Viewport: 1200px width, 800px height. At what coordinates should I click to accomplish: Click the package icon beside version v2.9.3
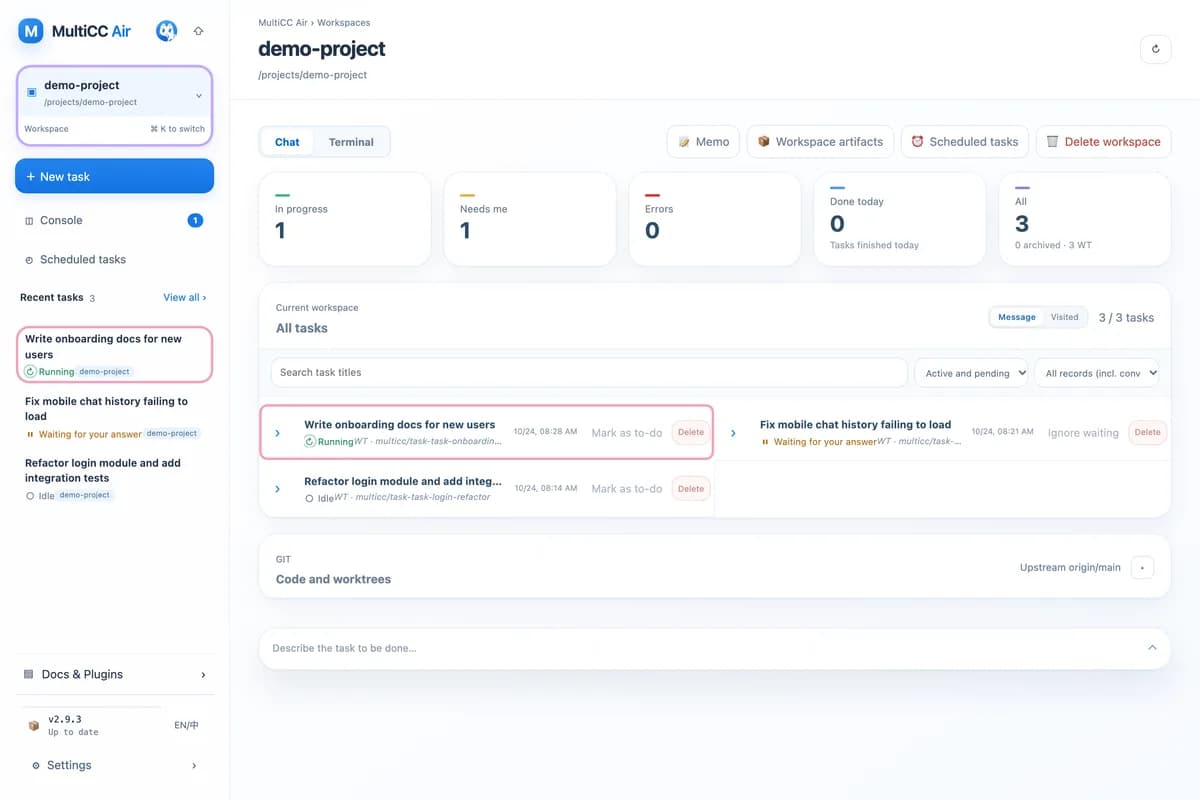[34, 725]
